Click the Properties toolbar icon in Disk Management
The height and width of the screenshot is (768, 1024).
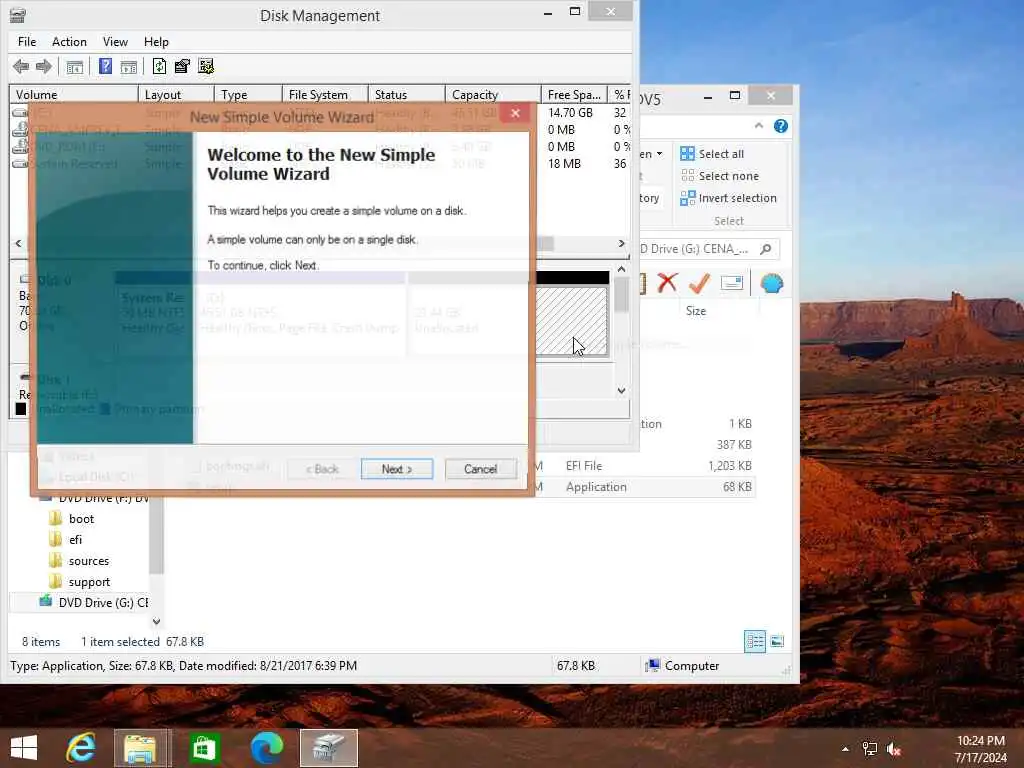click(182, 66)
